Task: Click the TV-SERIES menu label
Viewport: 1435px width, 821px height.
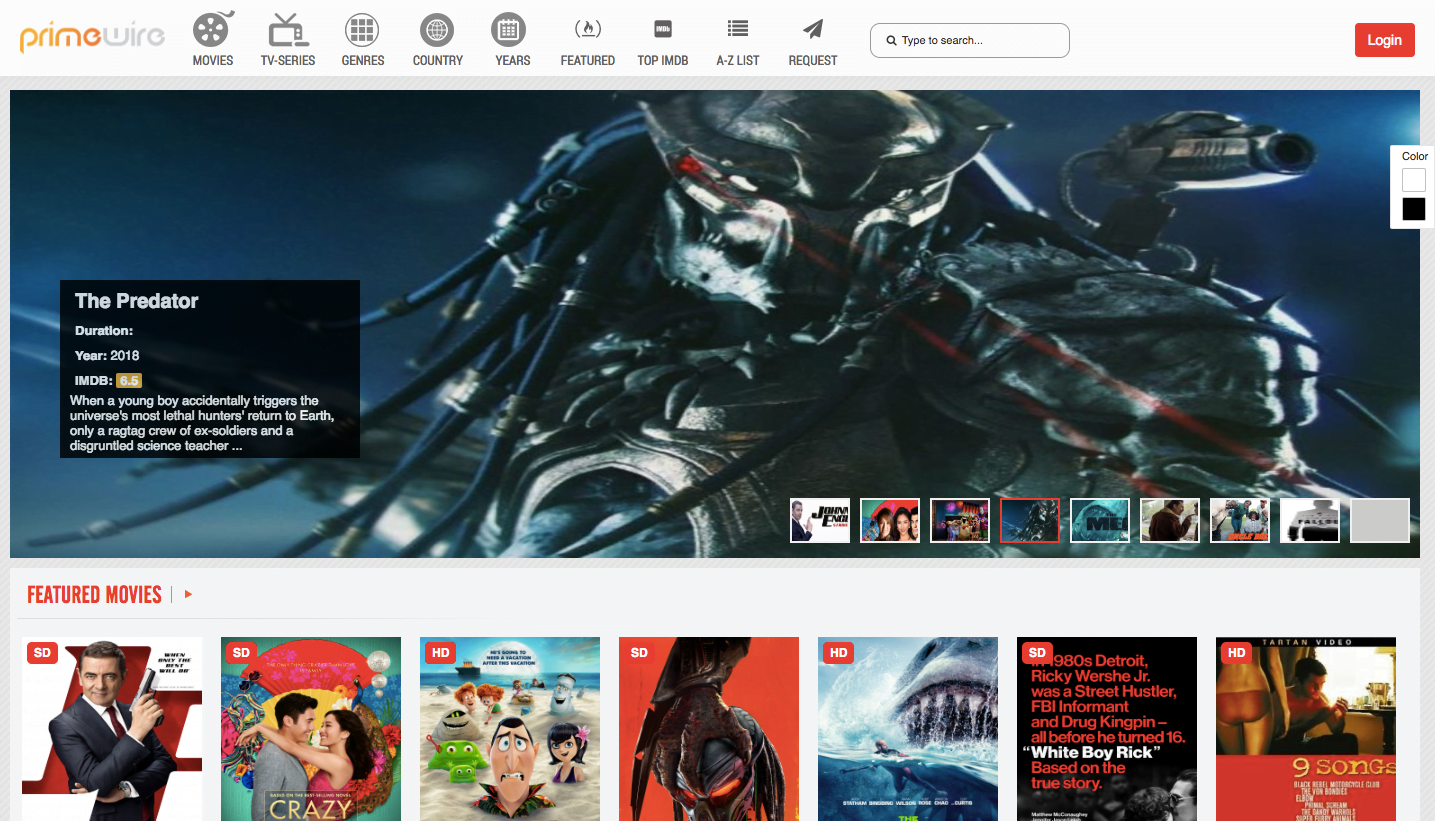Action: 288,60
